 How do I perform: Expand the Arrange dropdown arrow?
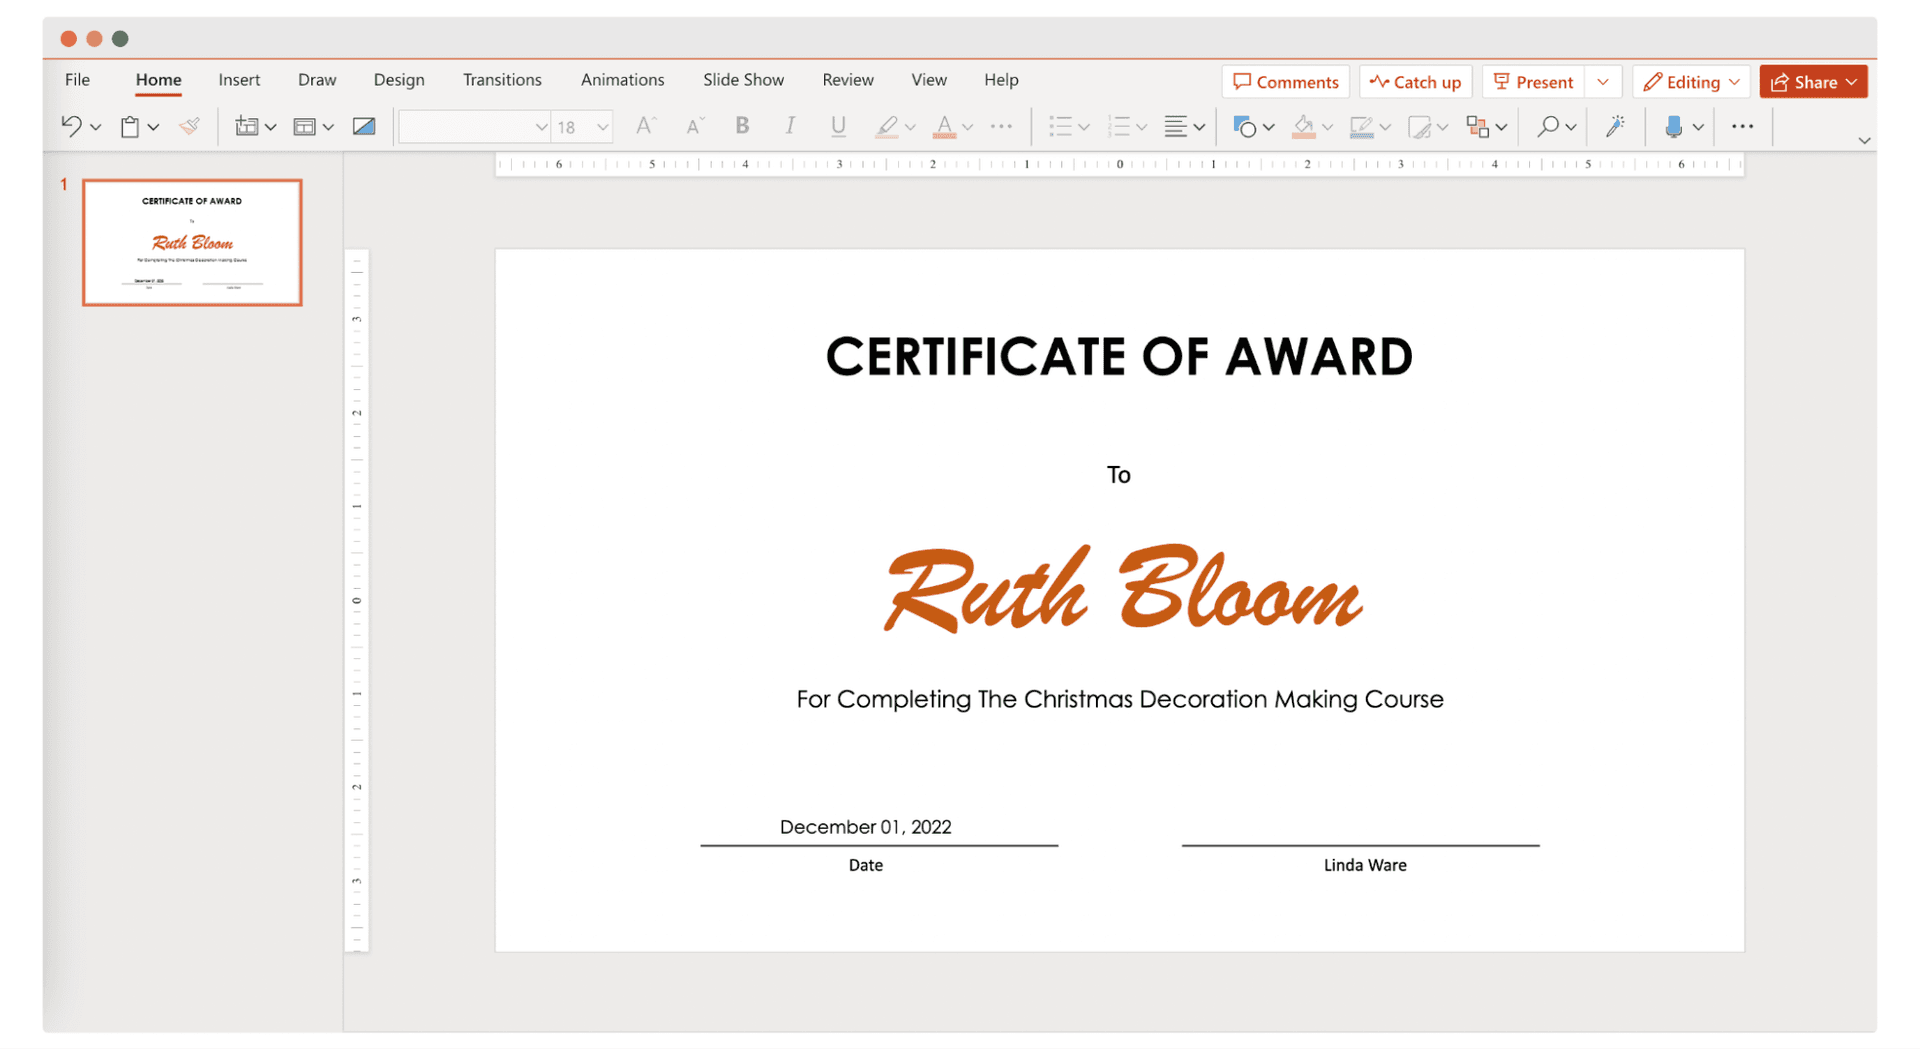tap(1502, 127)
